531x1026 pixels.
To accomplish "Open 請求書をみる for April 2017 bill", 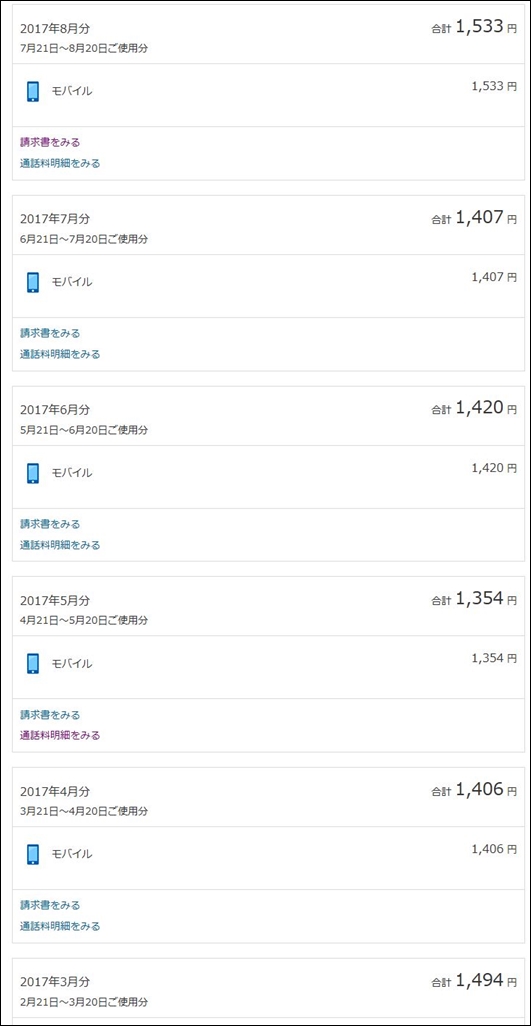I will (x=50, y=905).
